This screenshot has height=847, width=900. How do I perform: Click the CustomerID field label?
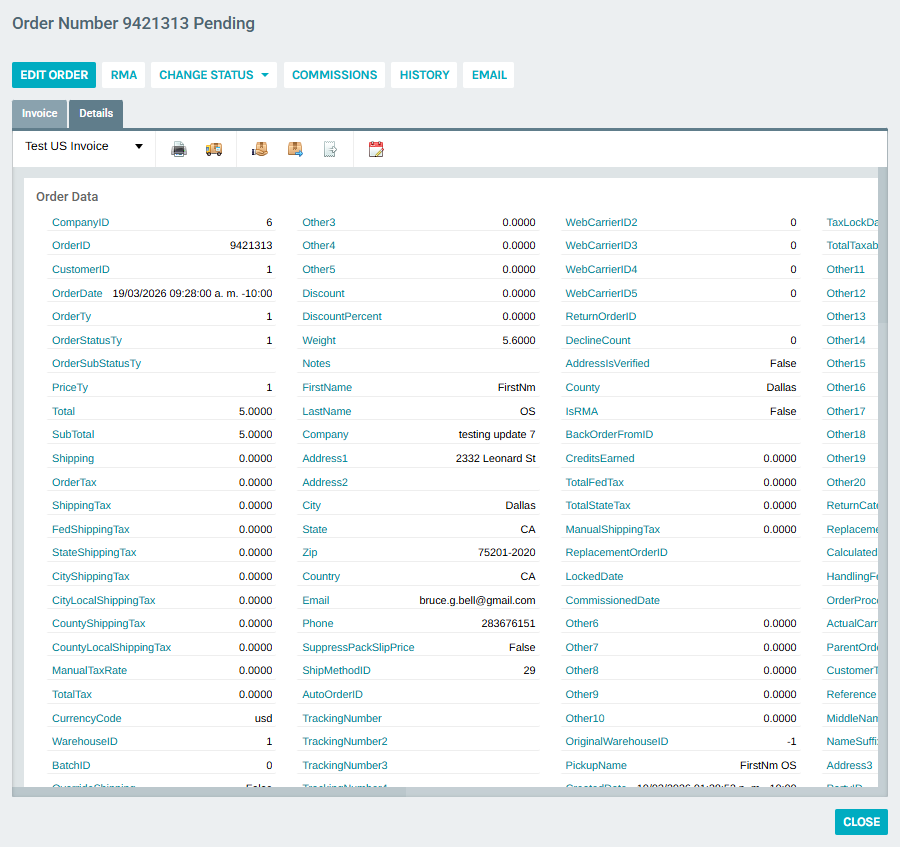click(x=80, y=269)
